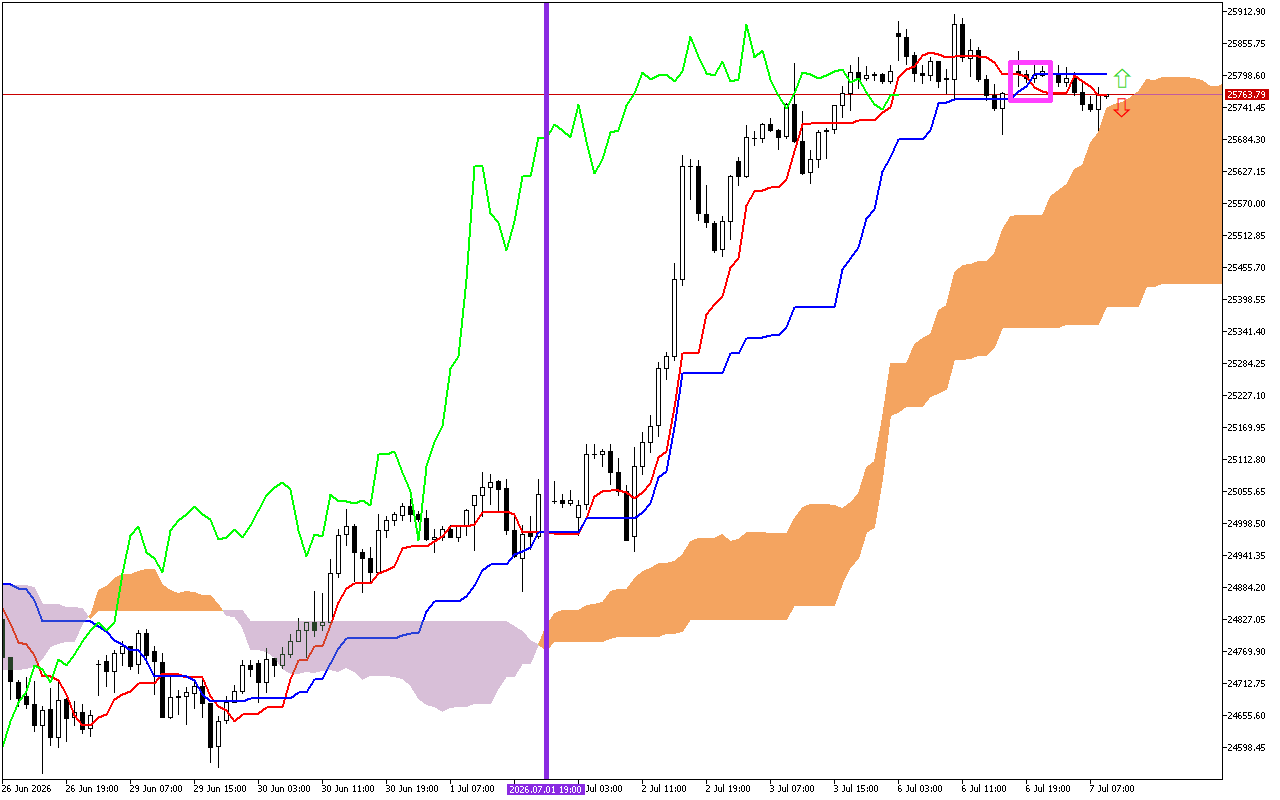The height and width of the screenshot is (800, 1280).
Task: Click time axis label 30 Jun 11:00
Action: [x=346, y=789]
